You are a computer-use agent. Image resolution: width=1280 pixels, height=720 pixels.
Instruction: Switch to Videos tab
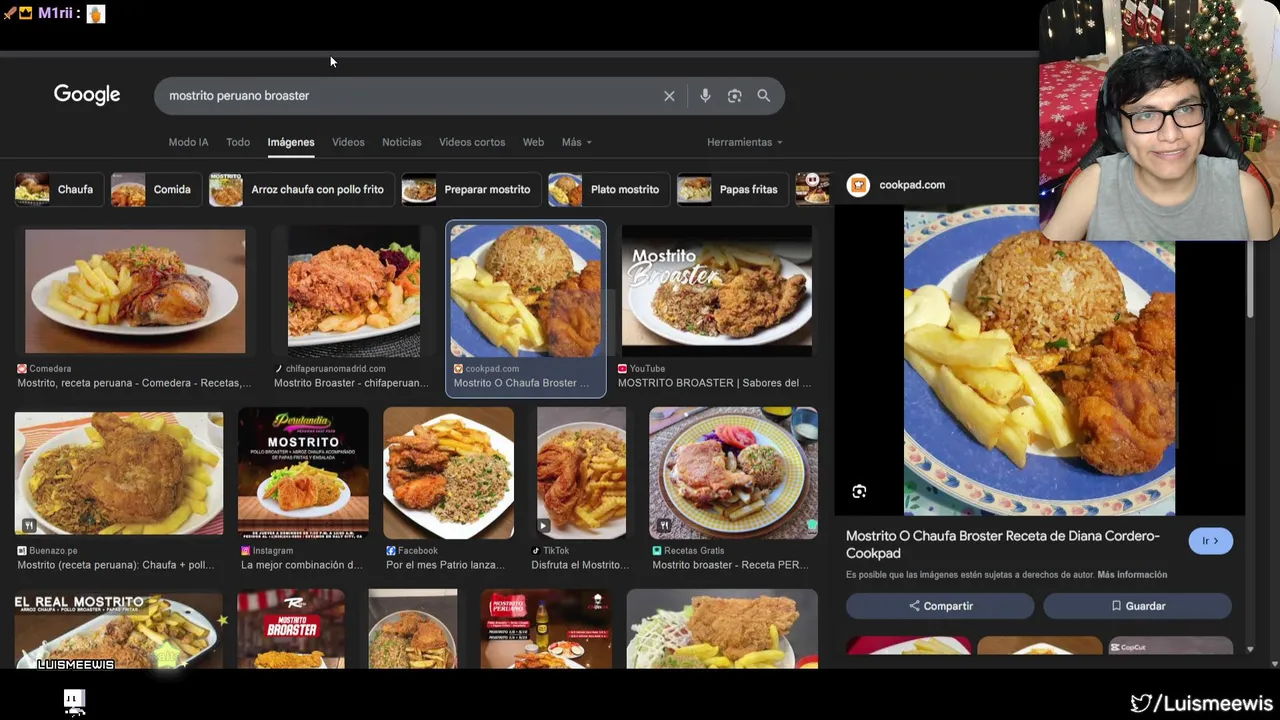(348, 142)
